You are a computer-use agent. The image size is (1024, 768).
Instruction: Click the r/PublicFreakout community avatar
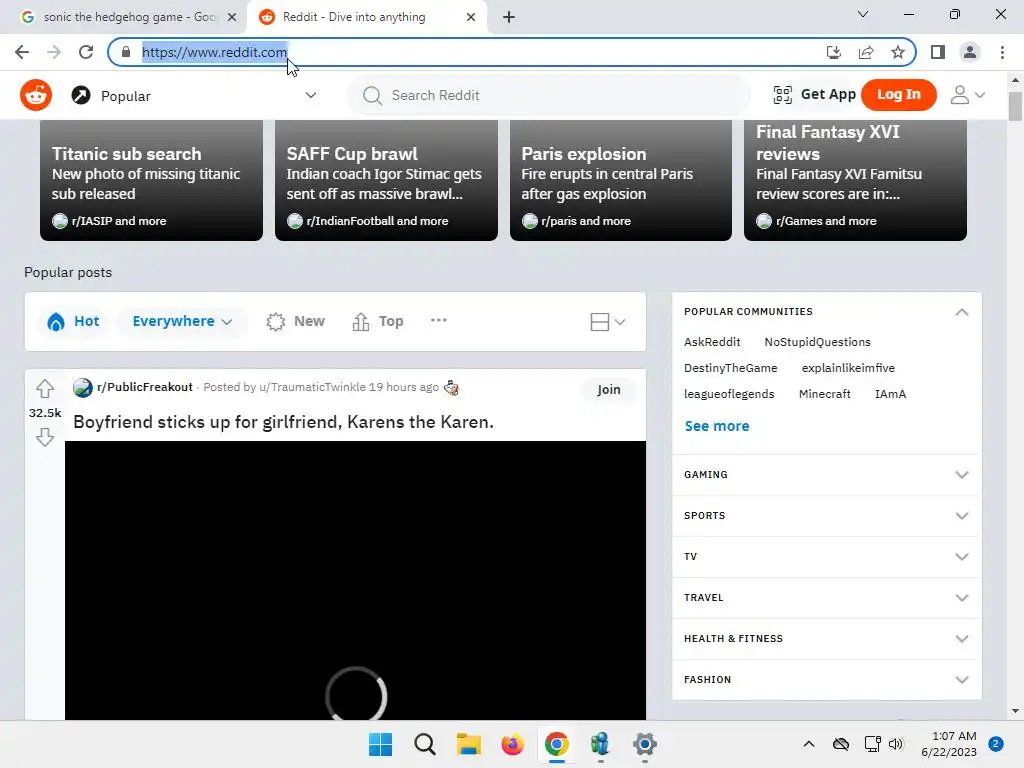tap(82, 387)
